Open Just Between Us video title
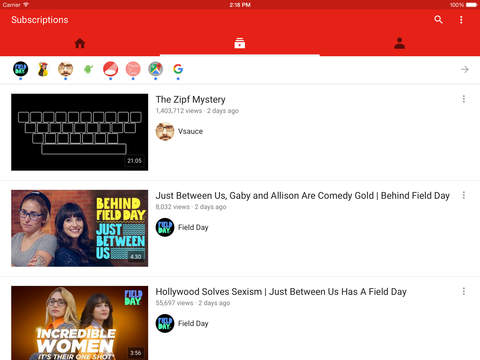The image size is (480, 360). (303, 196)
